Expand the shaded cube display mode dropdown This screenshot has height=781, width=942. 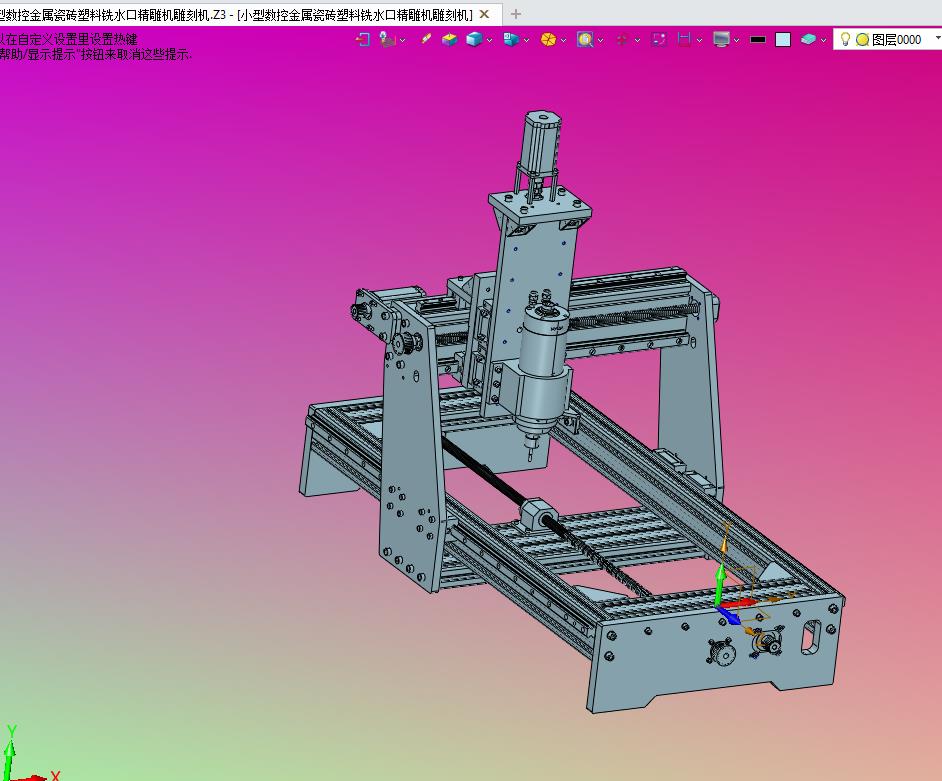tap(490, 40)
